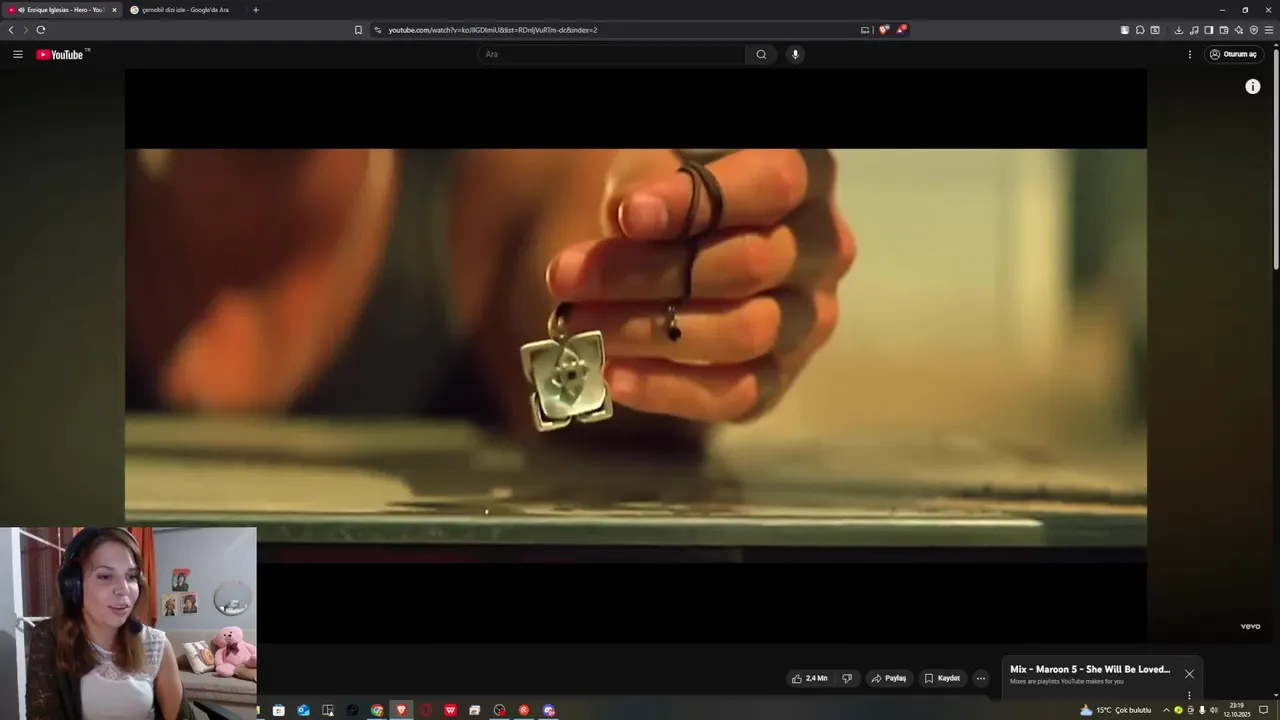Open Brave browser in the taskbar
1280x720 pixels.
(401, 710)
